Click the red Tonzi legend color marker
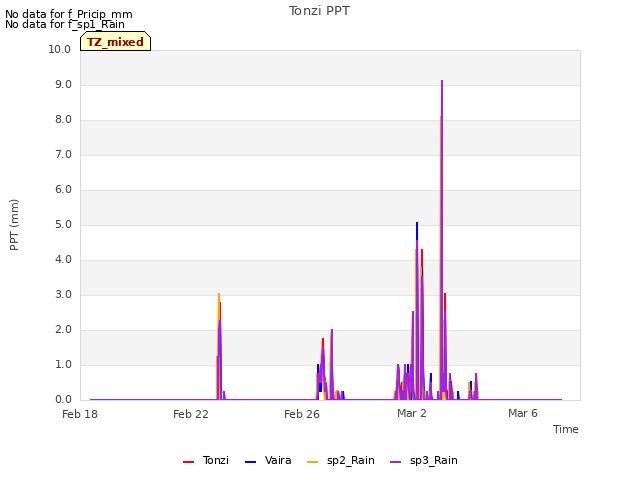The height and width of the screenshot is (480, 640). [x=188, y=462]
